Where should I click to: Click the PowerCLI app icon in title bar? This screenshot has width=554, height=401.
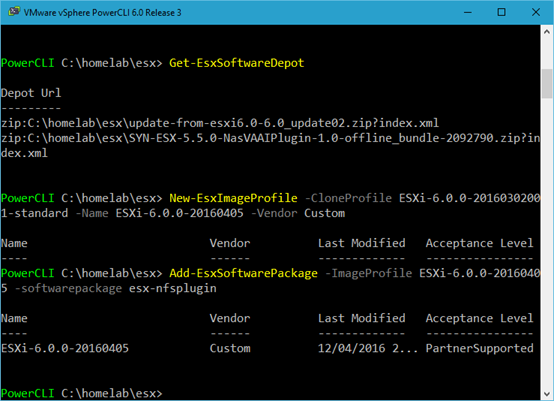click(x=14, y=12)
